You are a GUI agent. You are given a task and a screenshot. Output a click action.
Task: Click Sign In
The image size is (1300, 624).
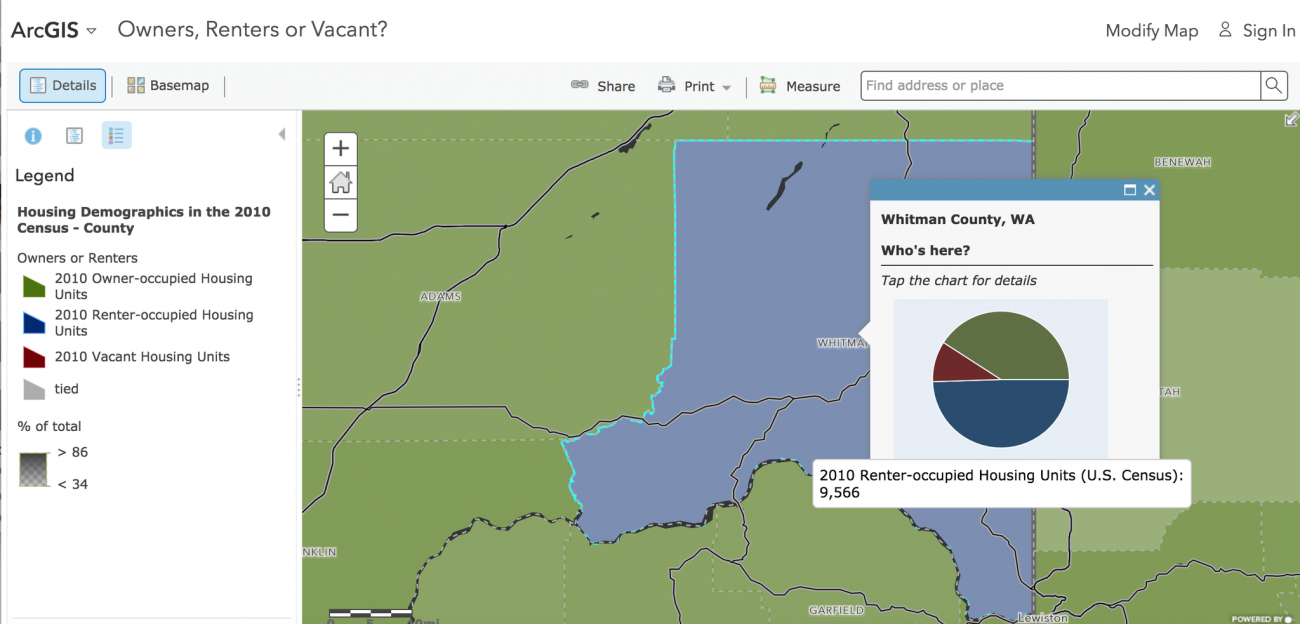(1268, 31)
